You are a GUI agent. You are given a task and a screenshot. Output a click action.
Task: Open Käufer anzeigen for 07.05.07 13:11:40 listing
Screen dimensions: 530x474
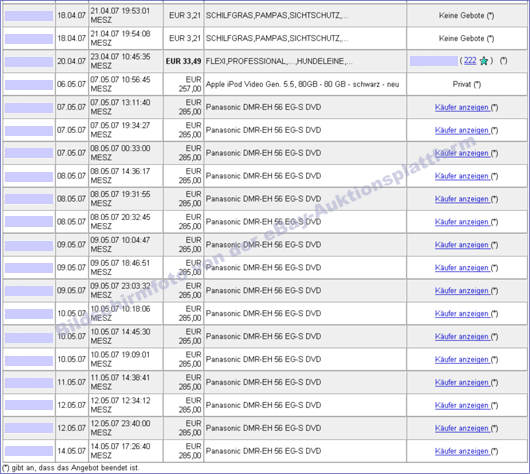(462, 107)
